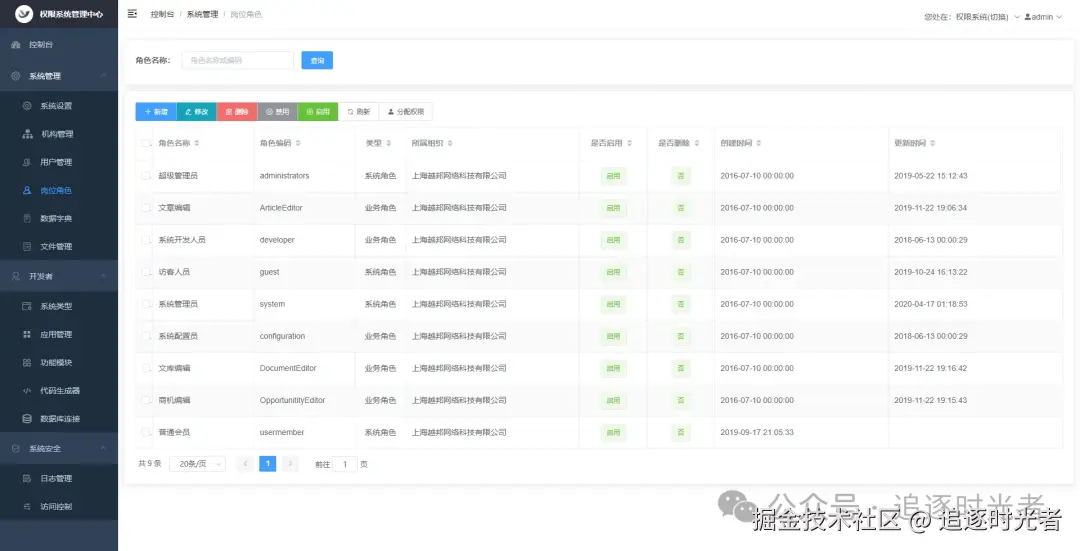Click the 分配权限 assign permissions button
The width and height of the screenshot is (1080, 551).
(x=406, y=112)
